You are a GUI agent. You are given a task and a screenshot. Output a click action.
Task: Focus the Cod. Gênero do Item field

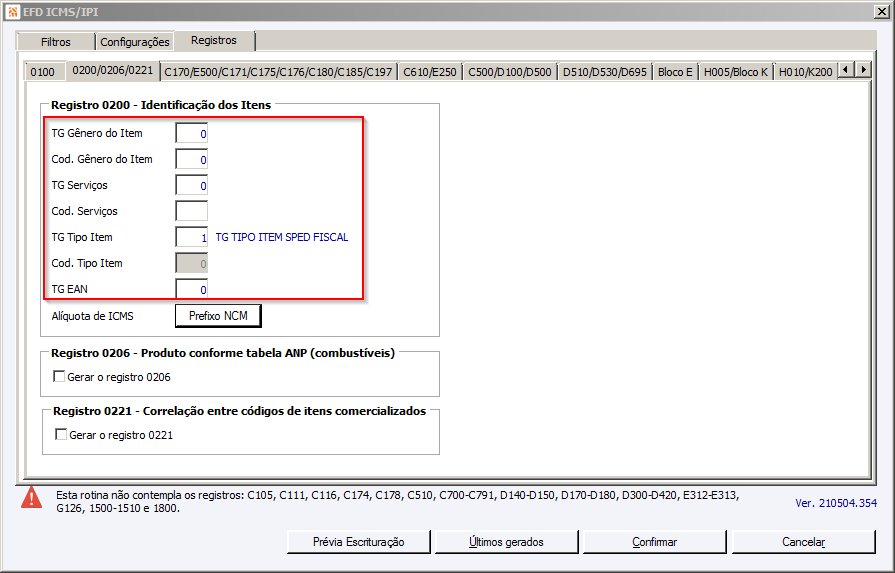pos(191,159)
